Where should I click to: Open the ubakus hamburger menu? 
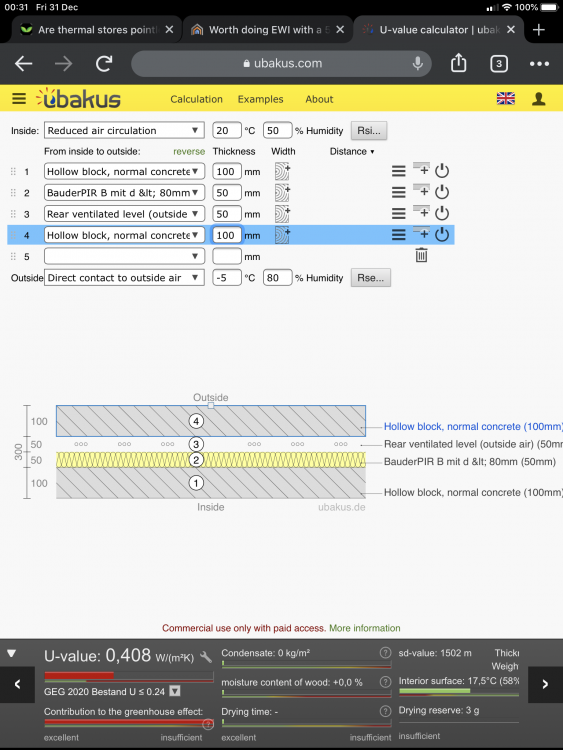(x=19, y=99)
